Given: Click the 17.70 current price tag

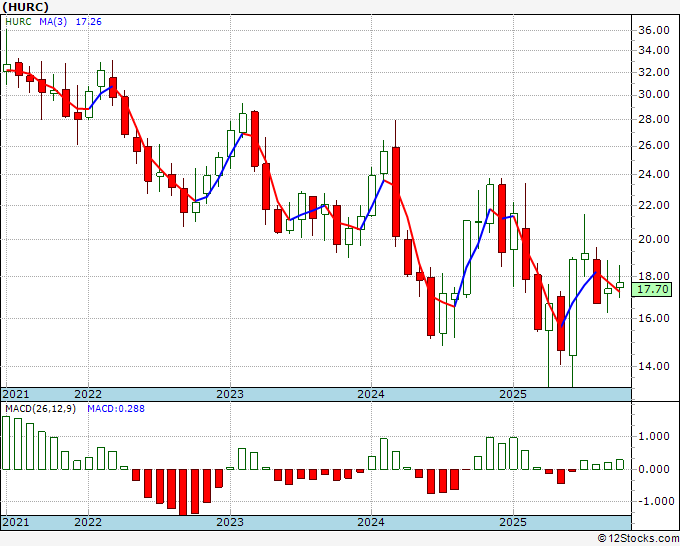Looking at the screenshot, I should (654, 289).
